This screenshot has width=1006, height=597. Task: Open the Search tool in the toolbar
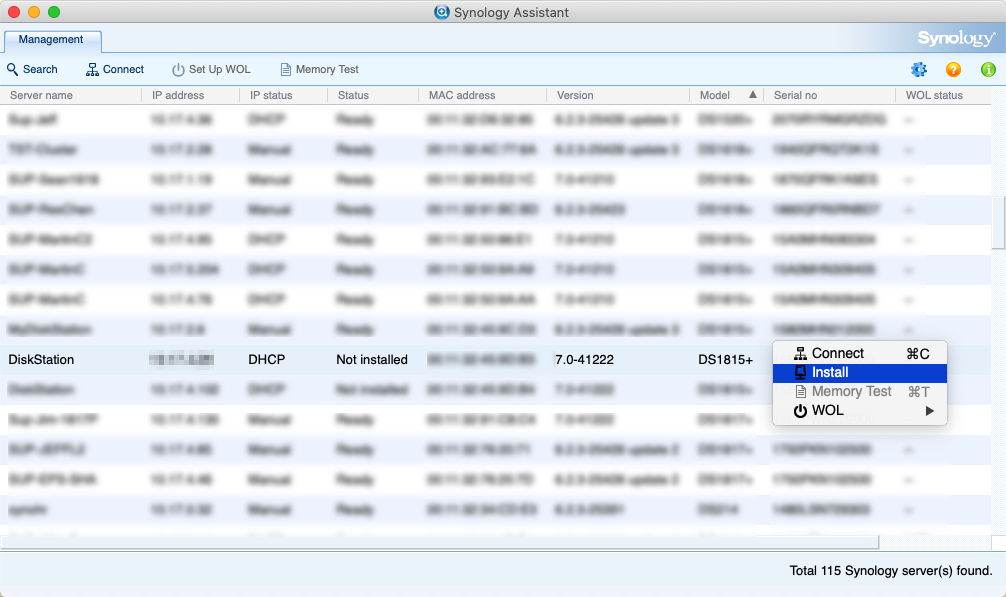[x=33, y=69]
